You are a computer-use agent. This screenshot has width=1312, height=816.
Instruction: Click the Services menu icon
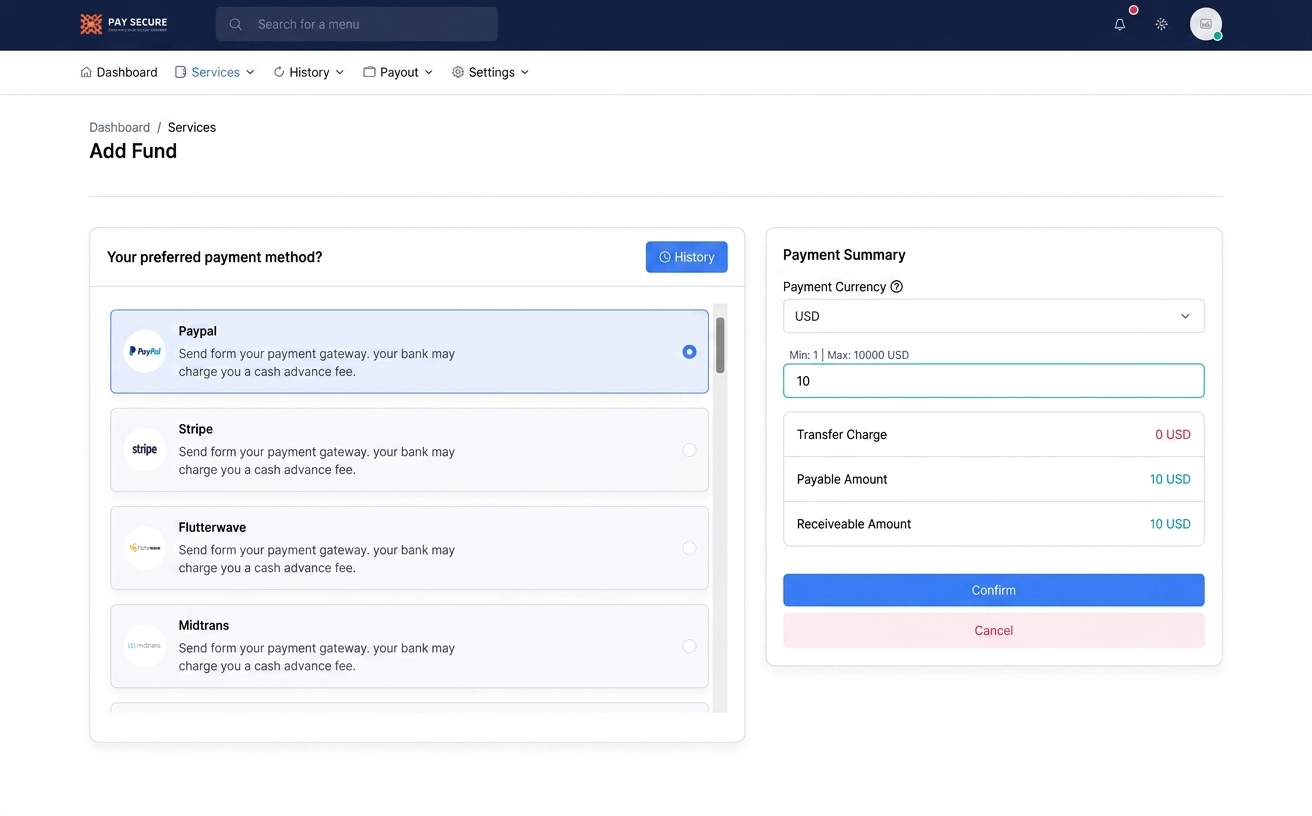click(181, 72)
